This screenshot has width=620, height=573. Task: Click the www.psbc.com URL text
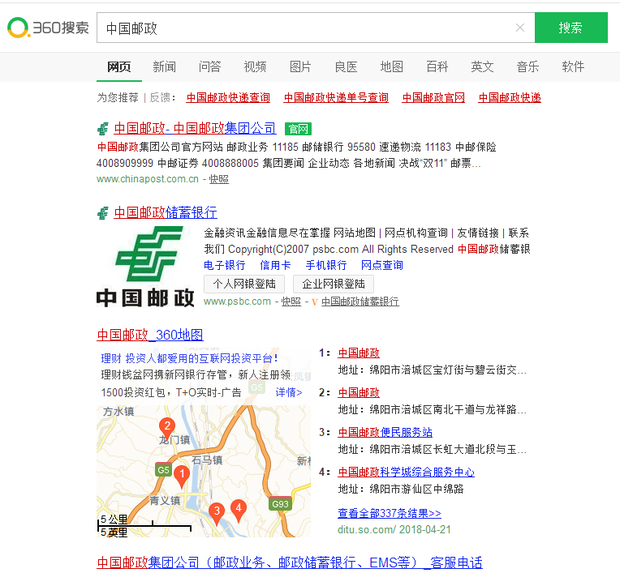237,302
